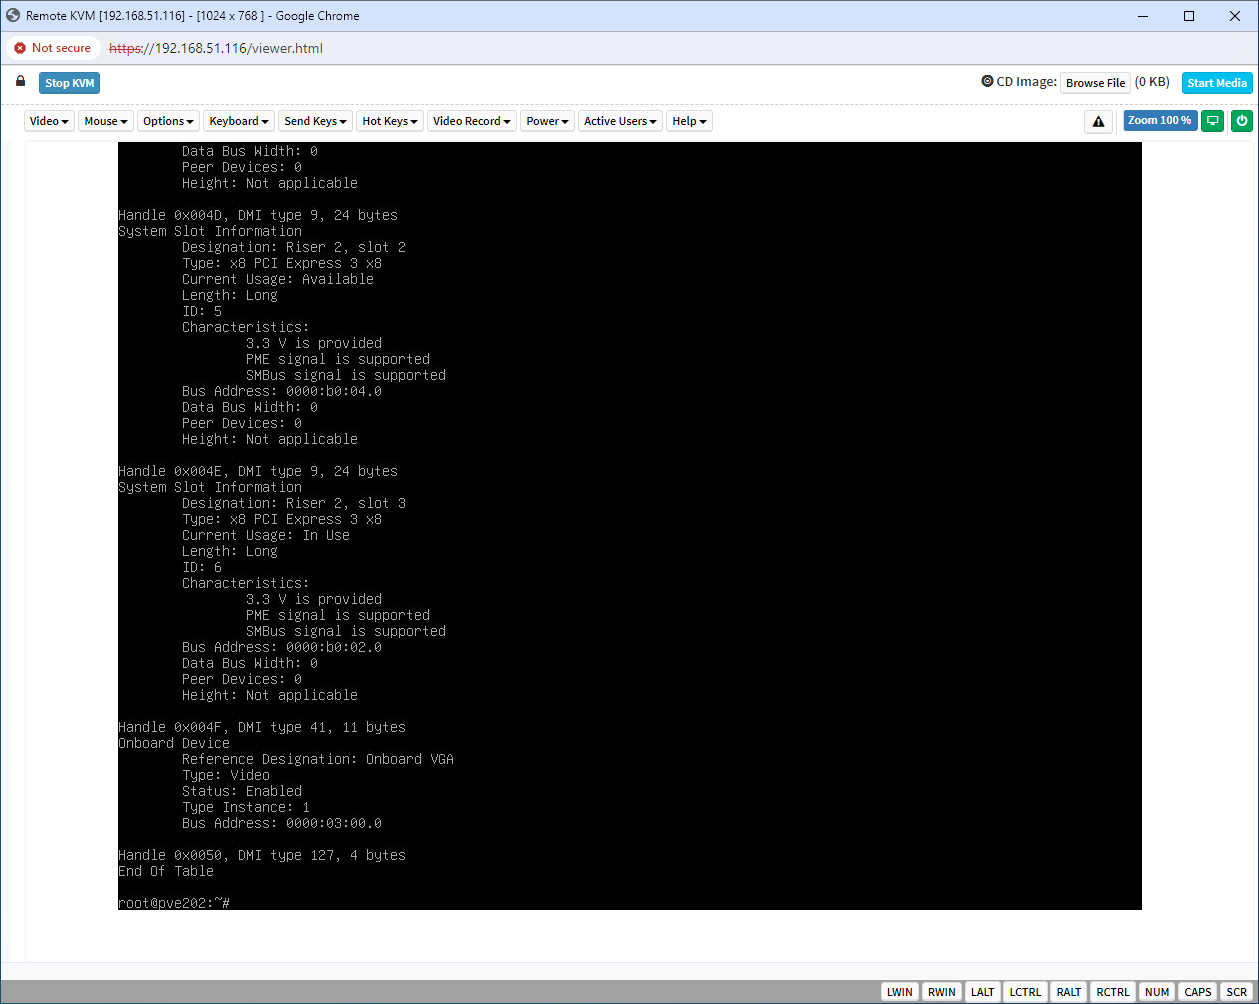This screenshot has width=1259, height=1004.
Task: Click the Zoom 100 % button
Action: coord(1160,121)
